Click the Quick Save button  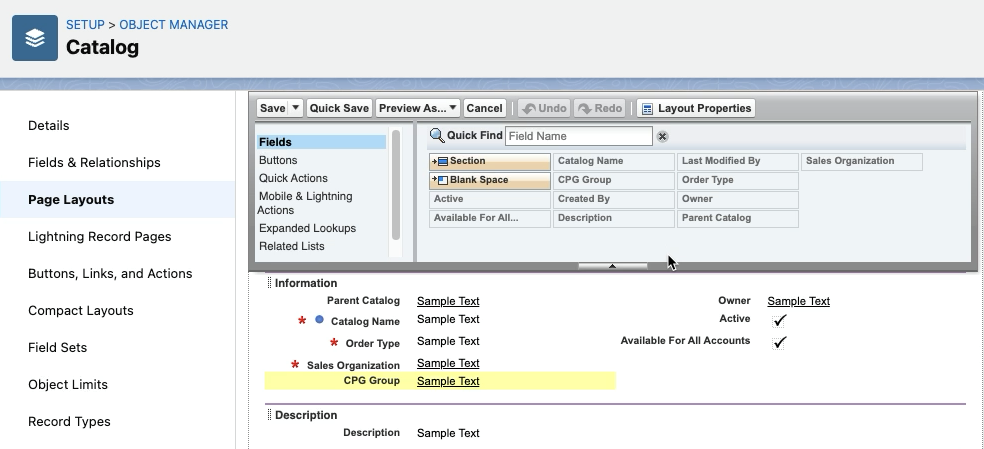pyautogui.click(x=339, y=108)
